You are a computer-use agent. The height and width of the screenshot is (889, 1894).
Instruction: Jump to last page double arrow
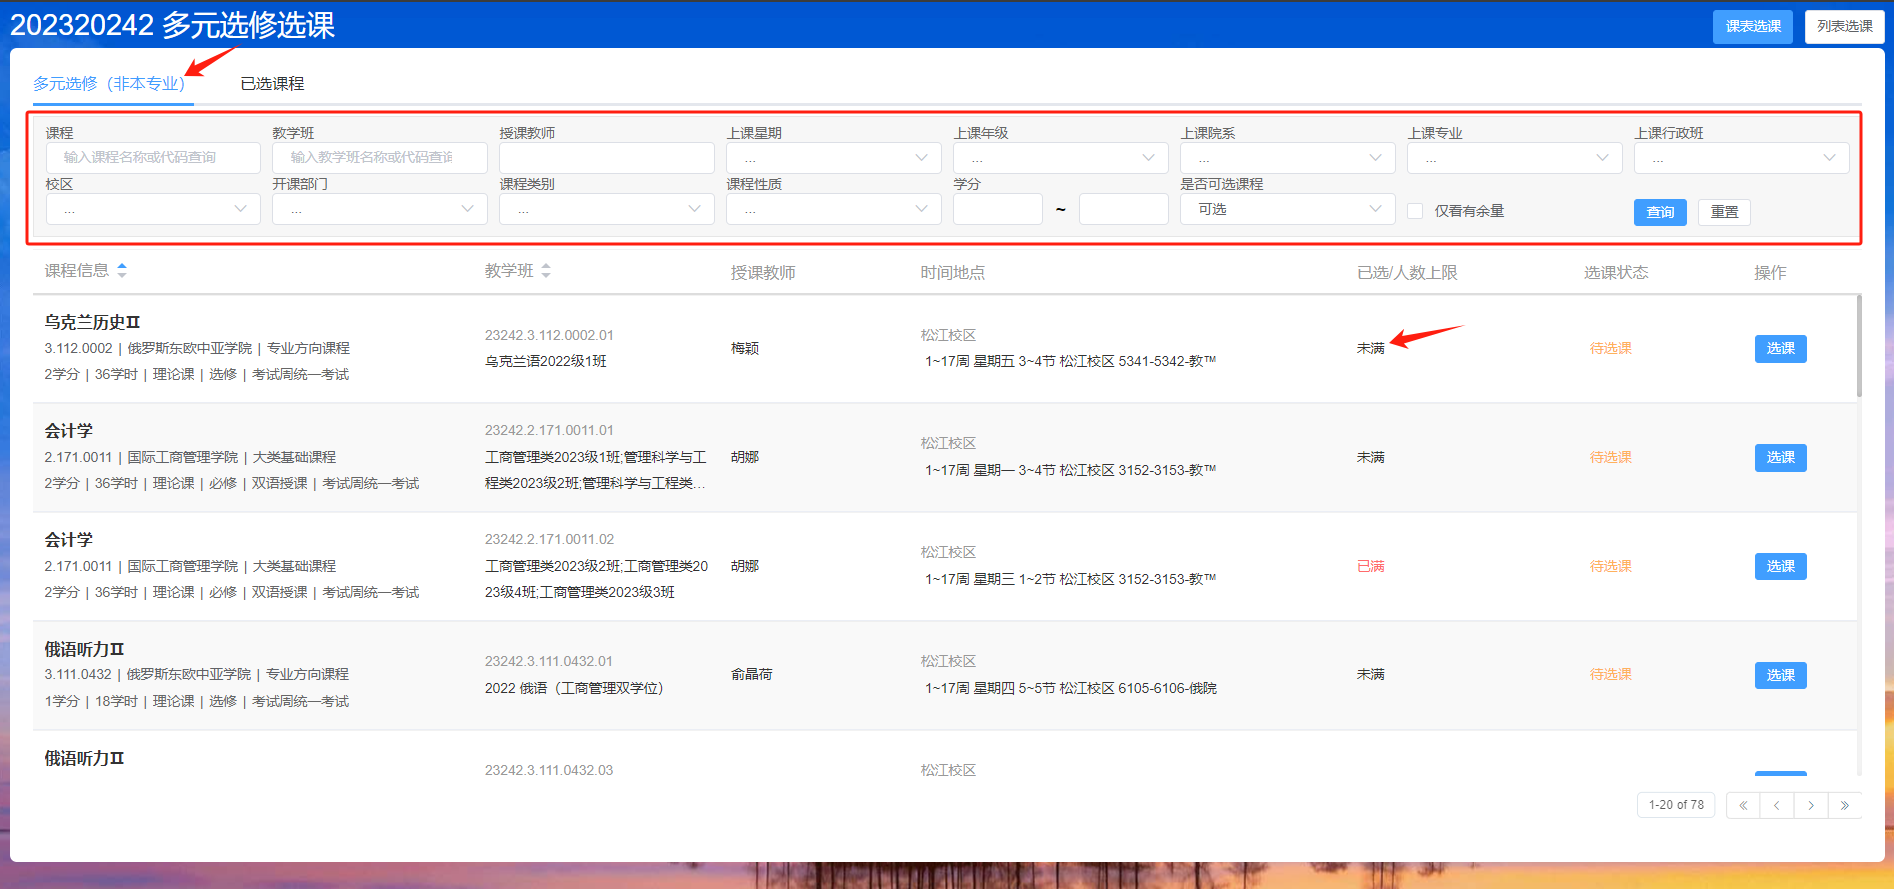[1844, 805]
